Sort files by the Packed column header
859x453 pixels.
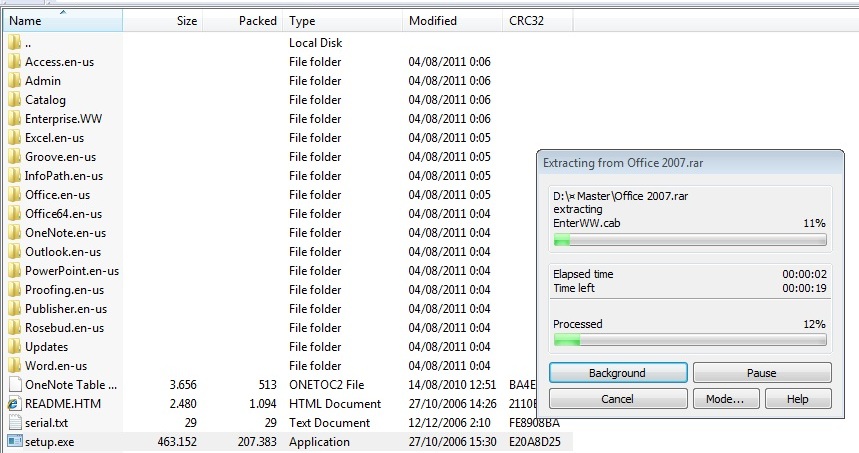pyautogui.click(x=242, y=21)
